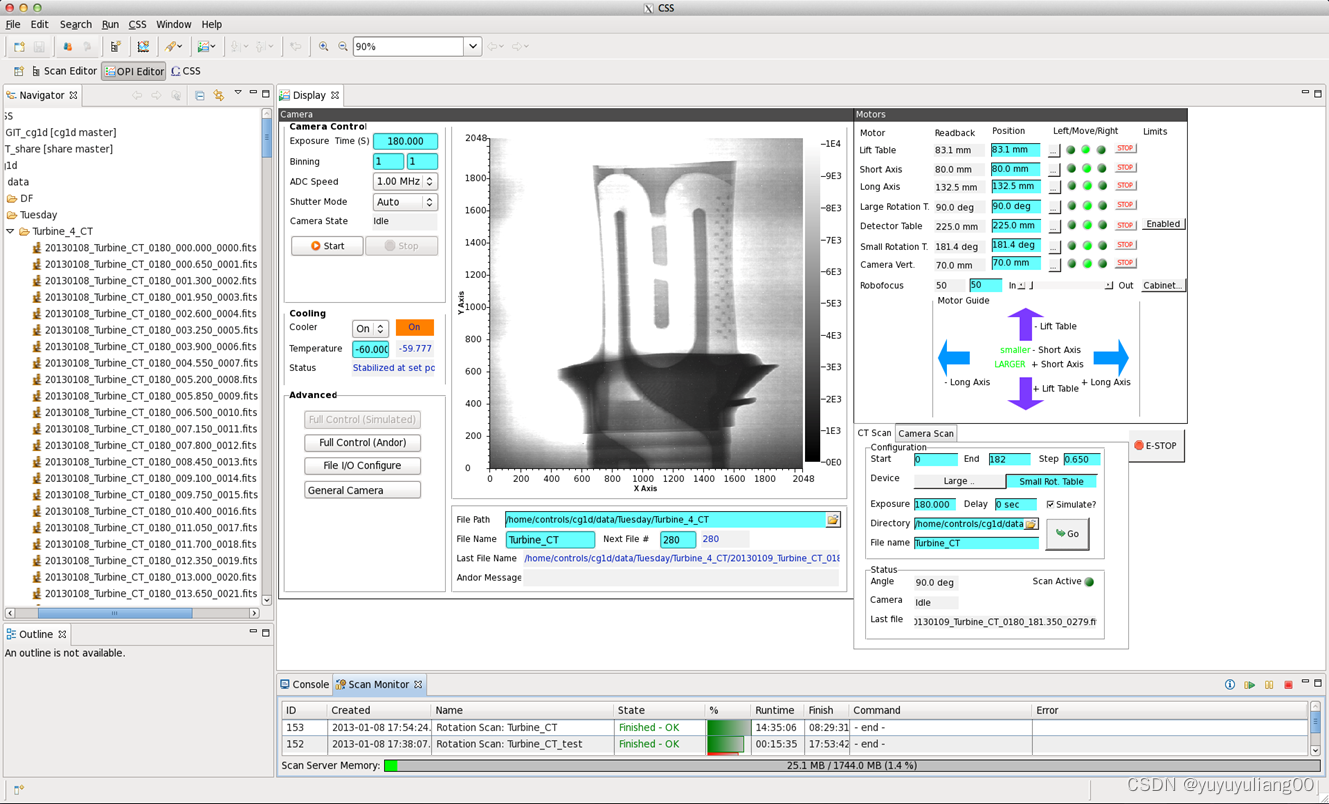Open the Shutter Mode Auto dropdown
This screenshot has height=804, width=1329.
(x=405, y=201)
